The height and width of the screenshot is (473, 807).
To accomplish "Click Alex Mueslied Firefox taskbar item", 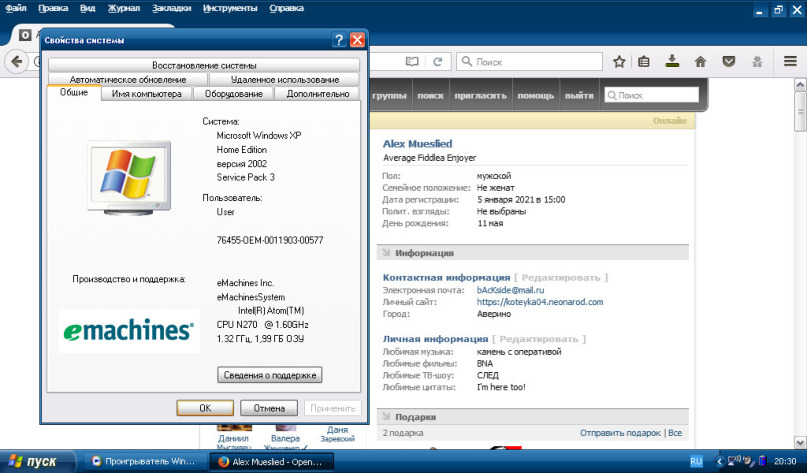I will pos(271,462).
